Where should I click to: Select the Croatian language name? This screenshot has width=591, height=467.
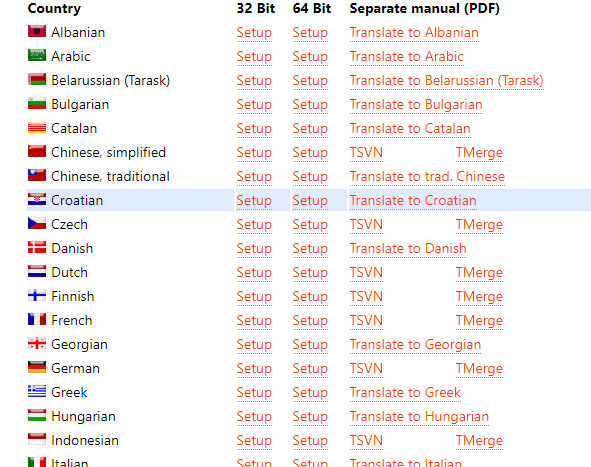pyautogui.click(x=77, y=201)
